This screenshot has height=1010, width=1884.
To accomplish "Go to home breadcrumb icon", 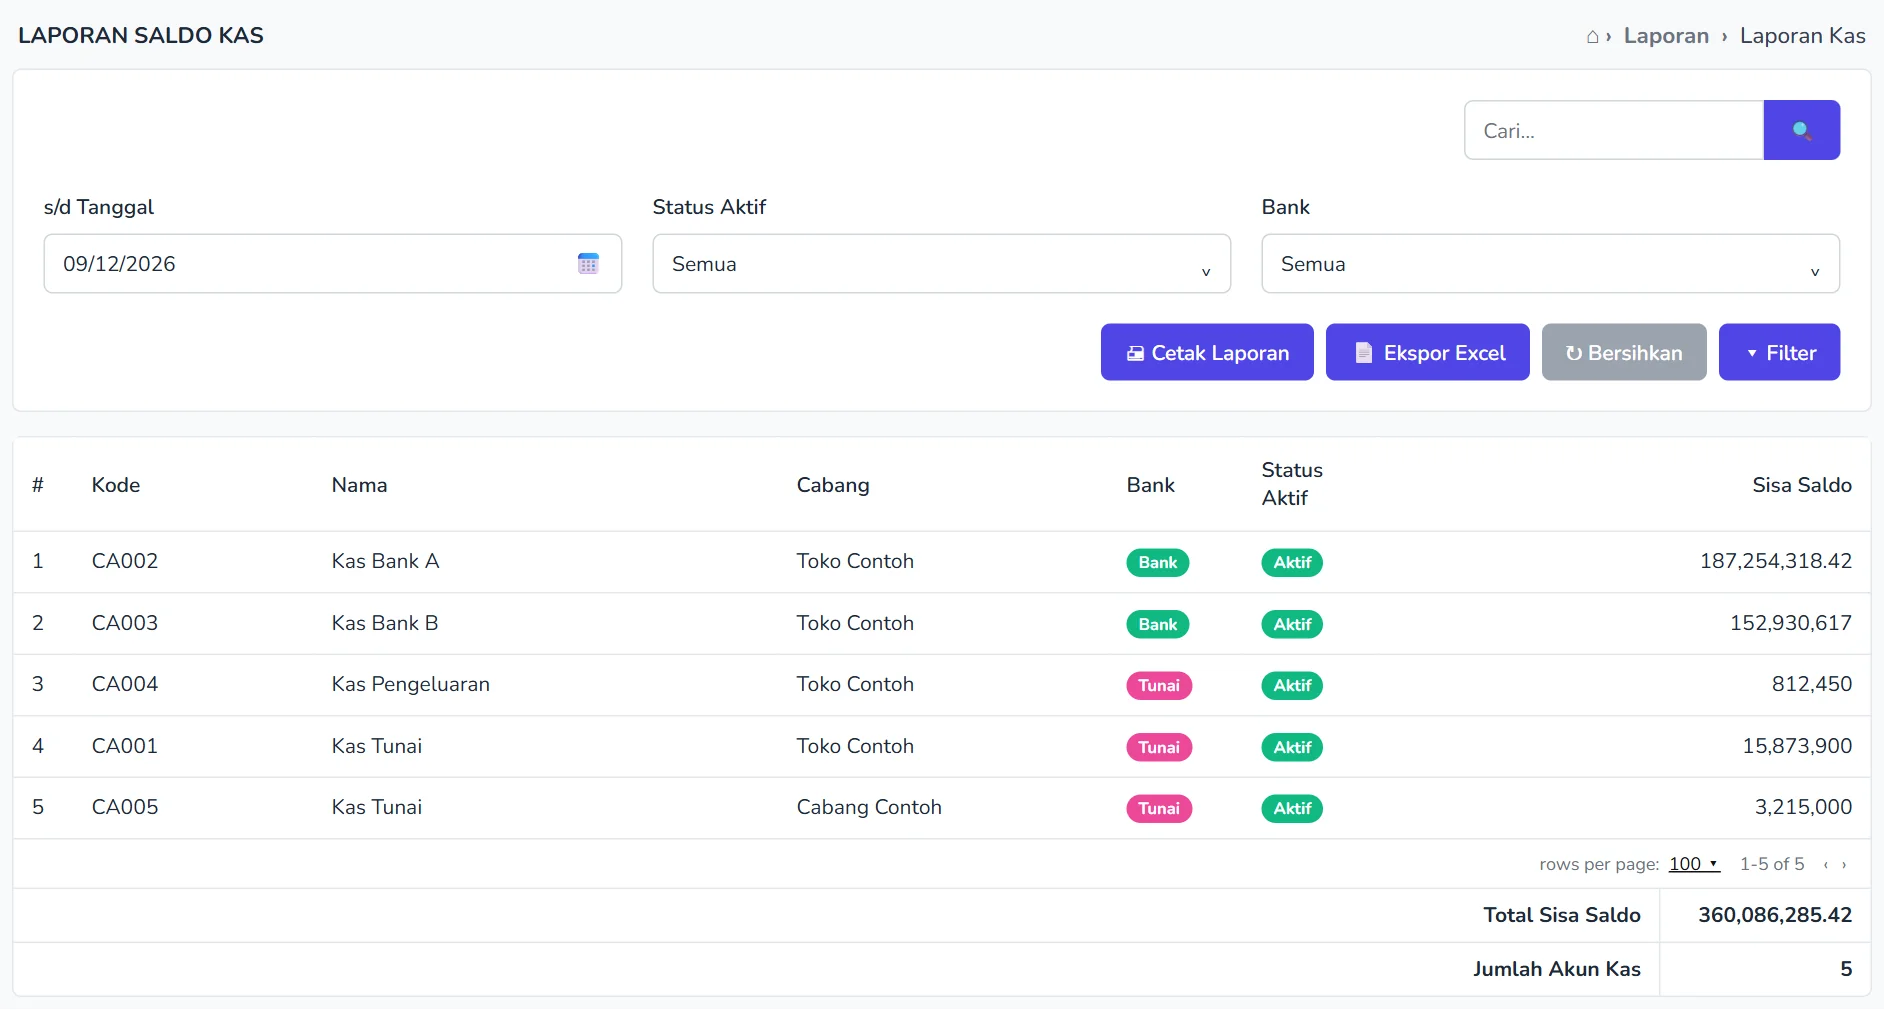I will [x=1592, y=37].
